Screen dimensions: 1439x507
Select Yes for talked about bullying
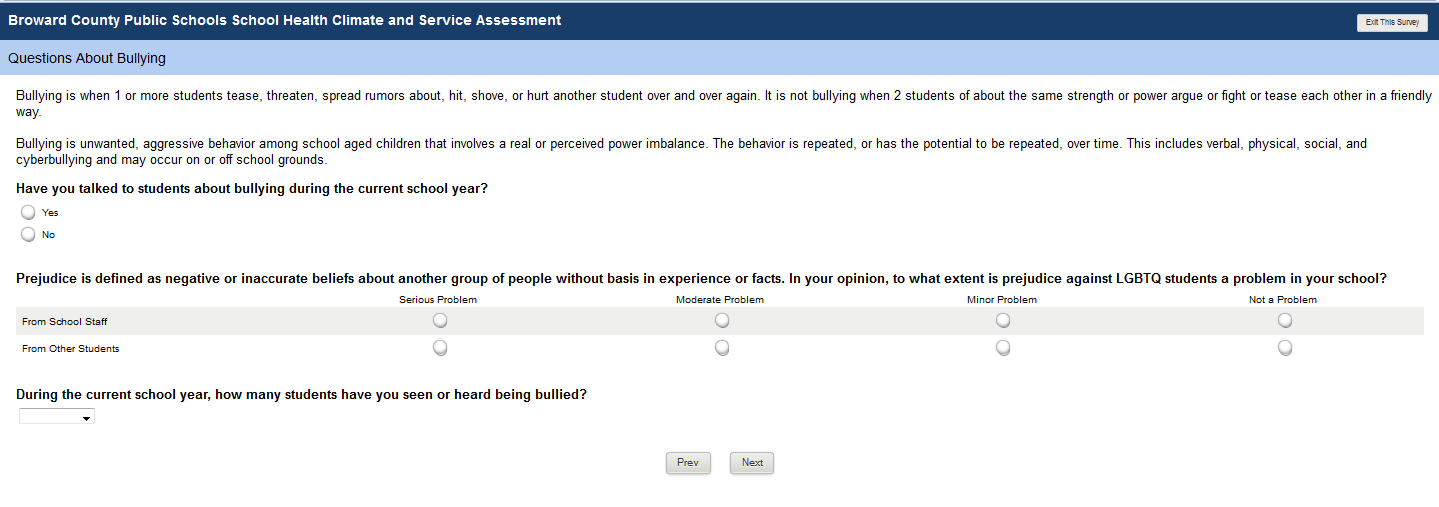28,212
